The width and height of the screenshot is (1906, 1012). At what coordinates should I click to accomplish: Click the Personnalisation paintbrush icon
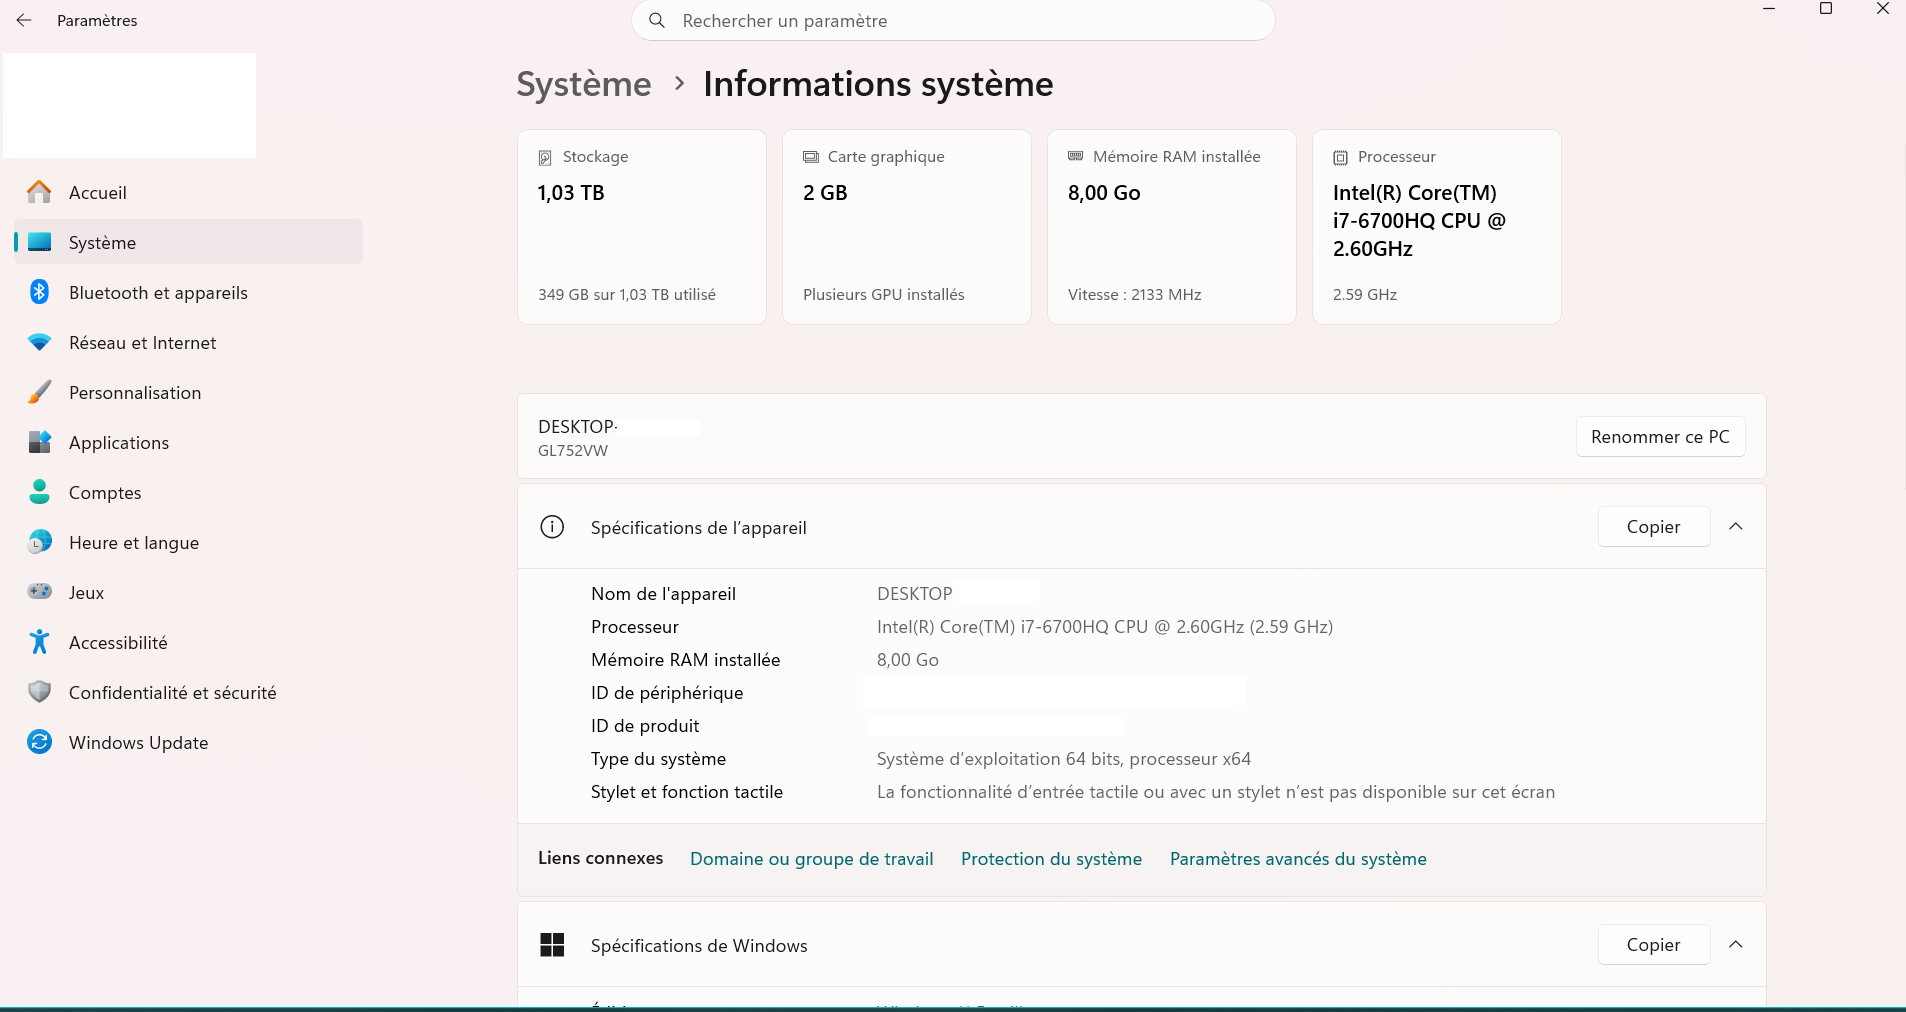tap(39, 392)
